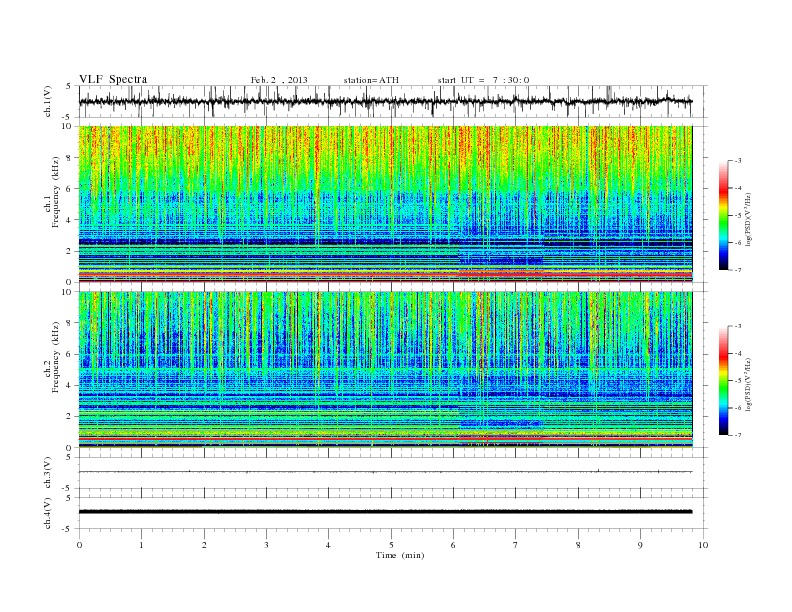
Task: Click the 'ch.3(V)' axis label
Action: click(x=48, y=473)
